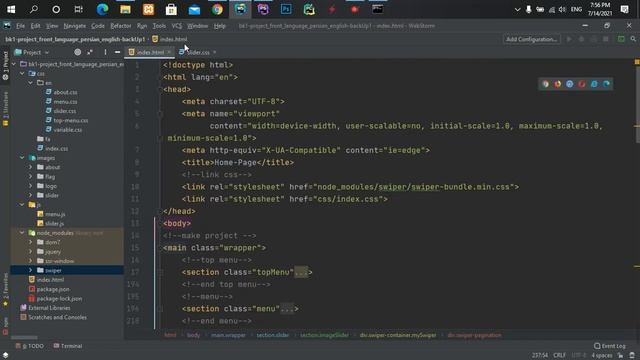Viewport: 640px width, 360px height.
Task: Open the TODO tool window
Action: [30, 346]
